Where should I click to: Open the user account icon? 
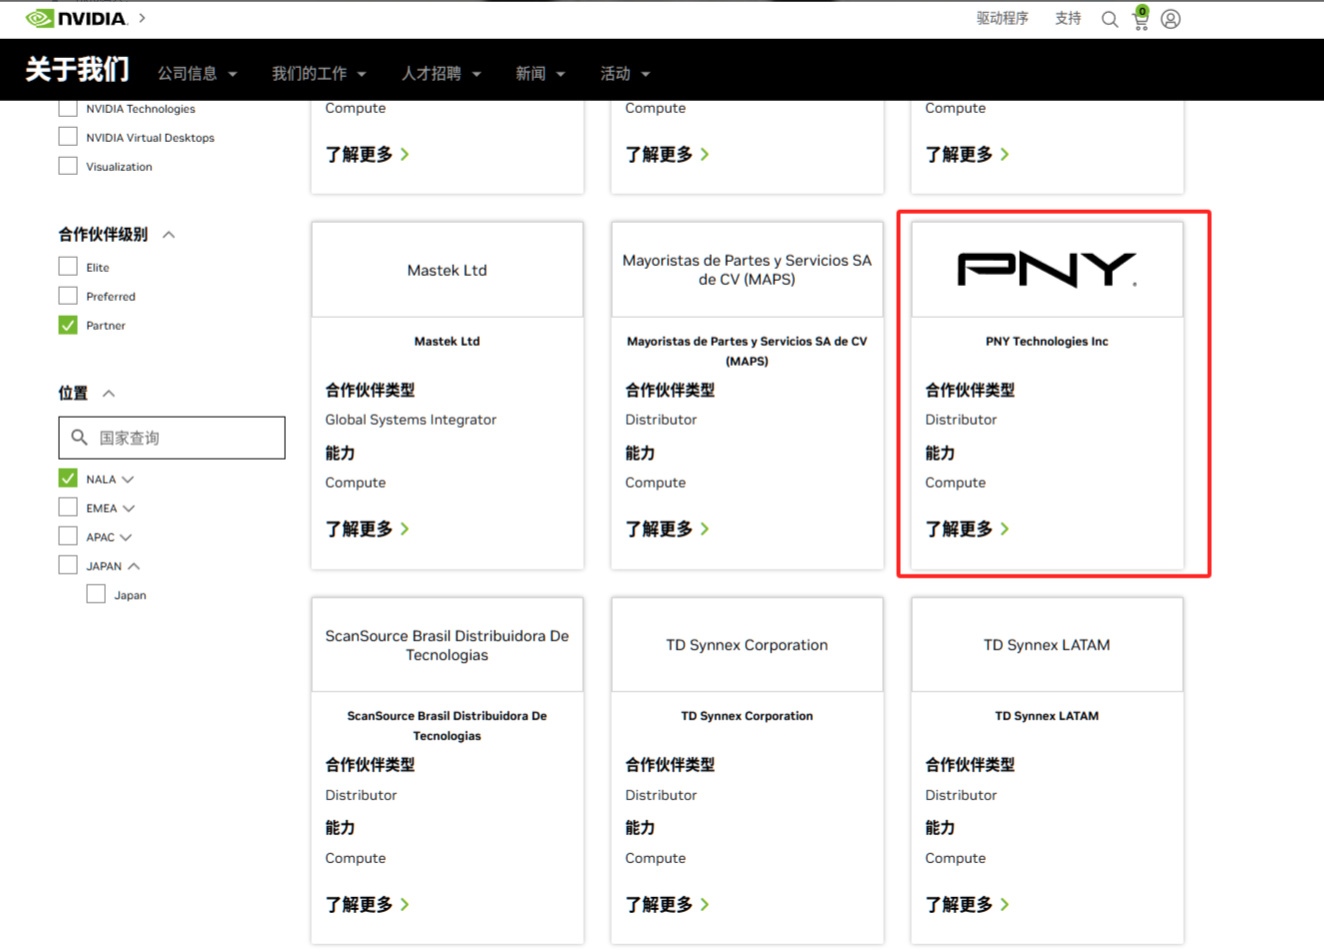coord(1171,19)
